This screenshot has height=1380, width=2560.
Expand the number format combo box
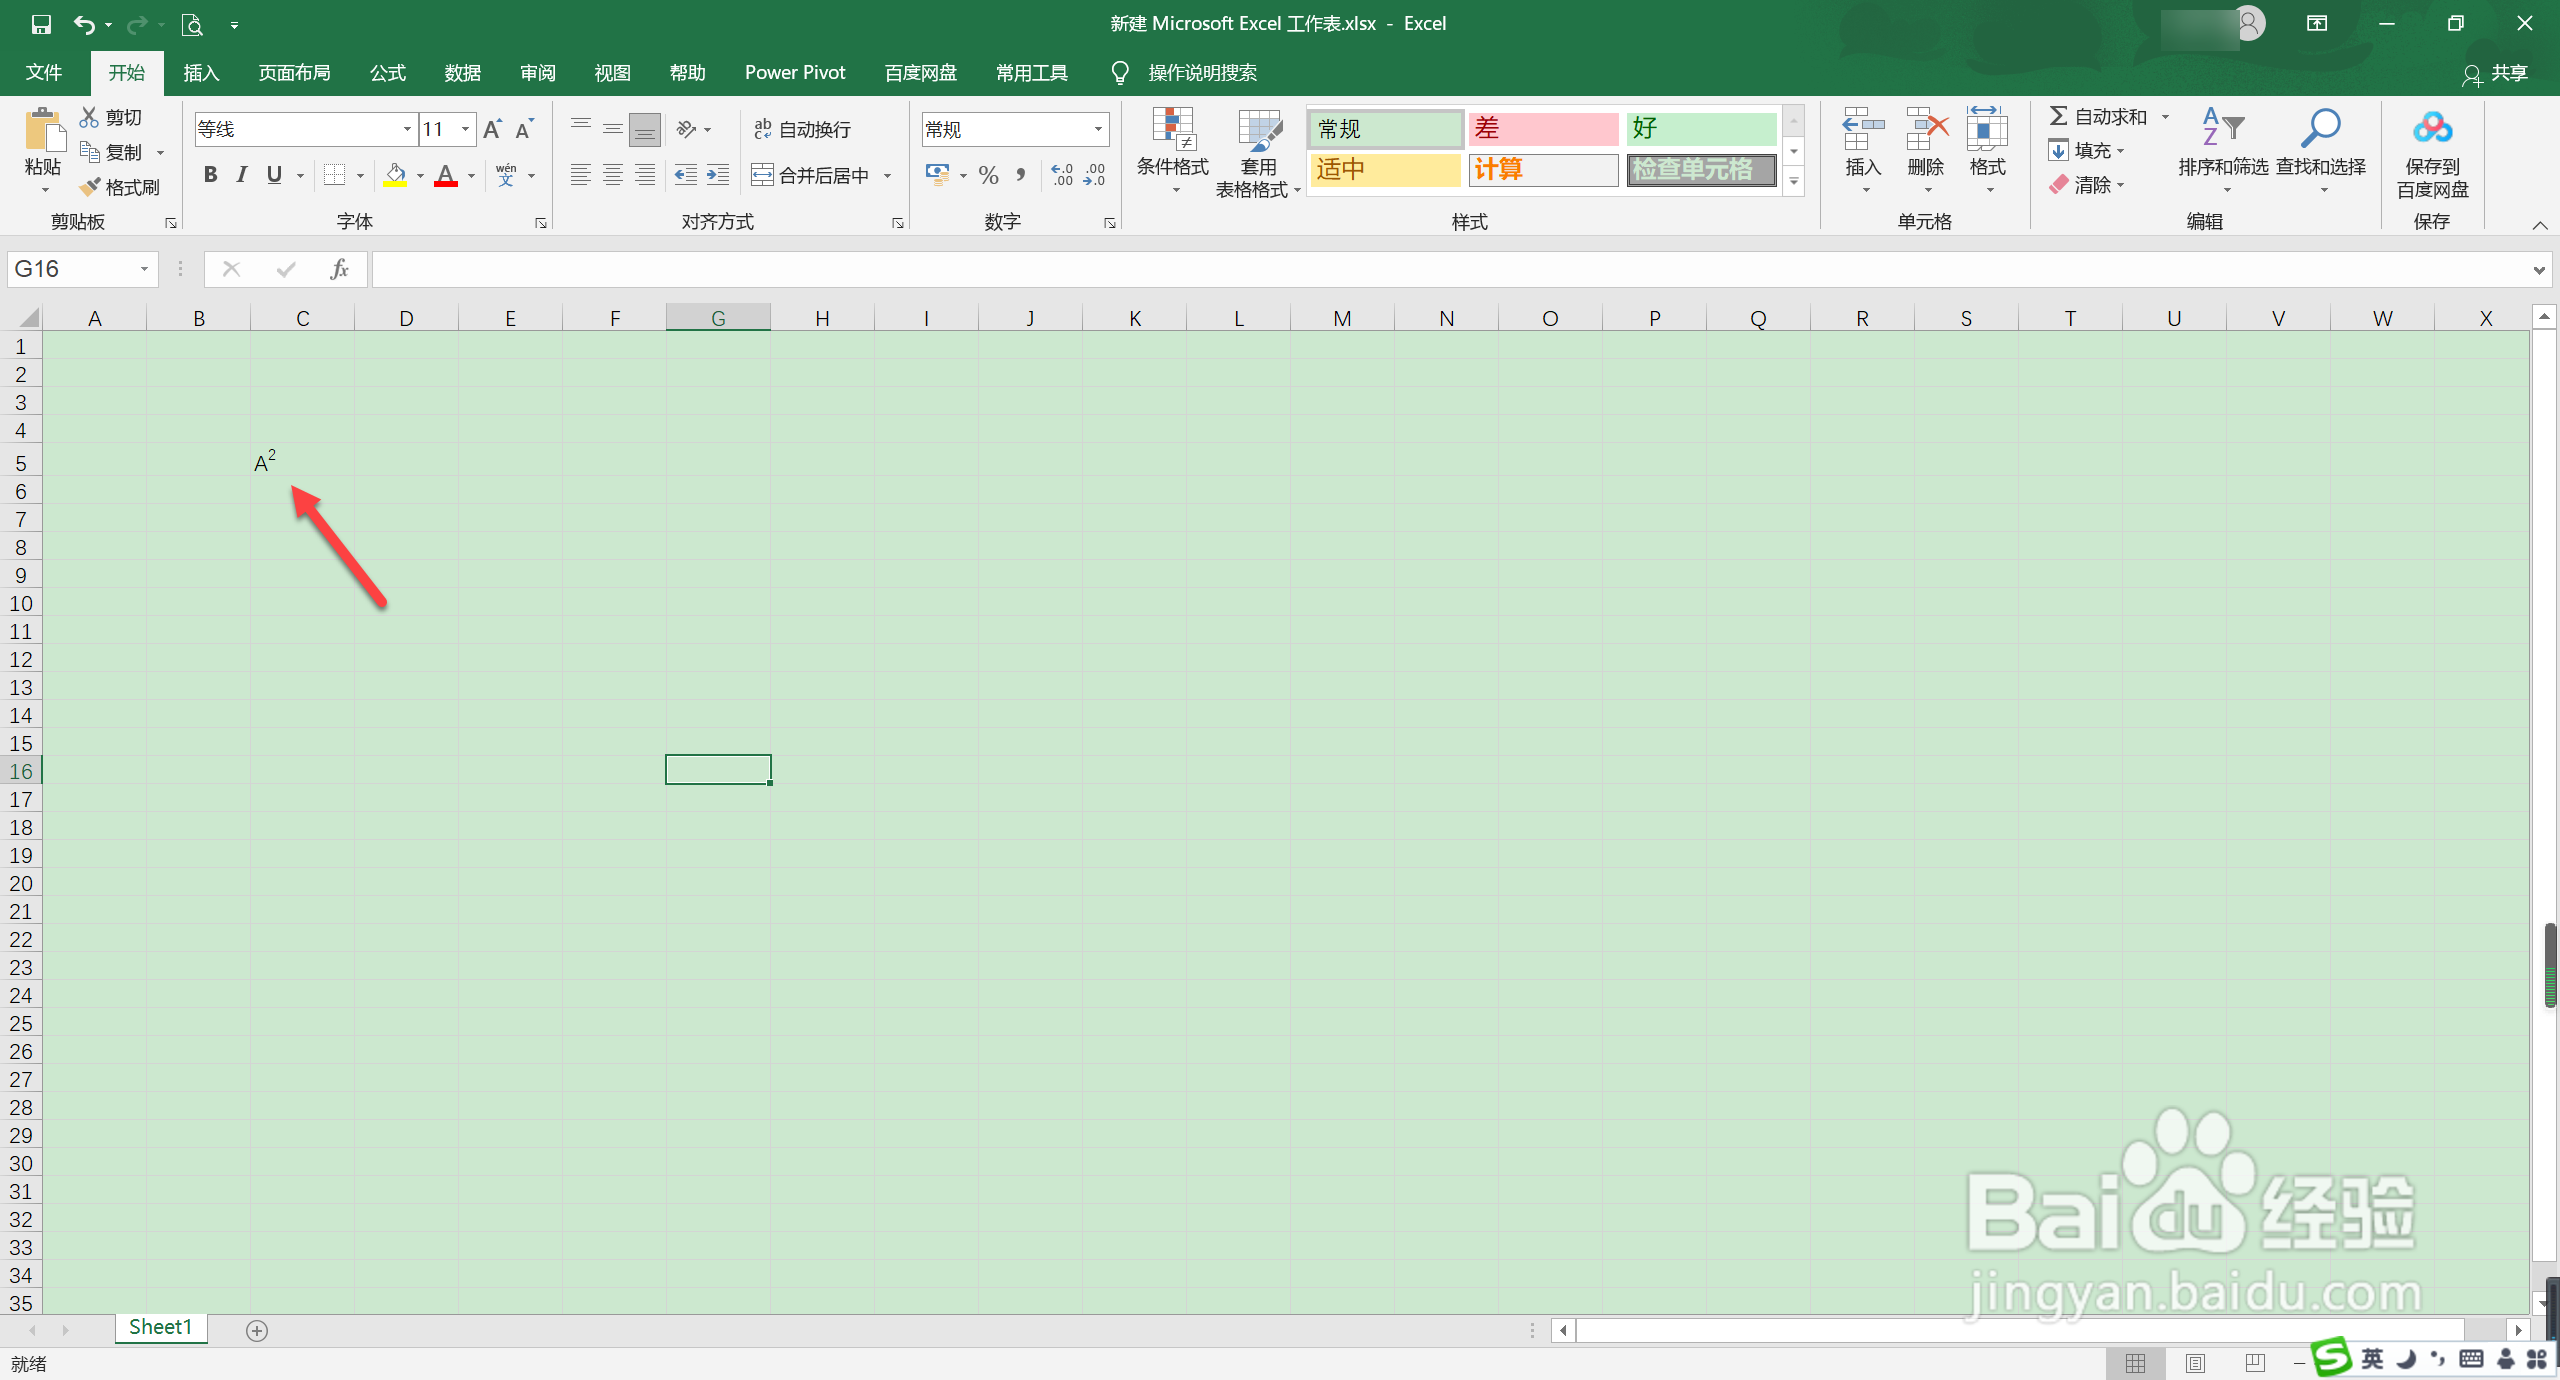[1098, 129]
